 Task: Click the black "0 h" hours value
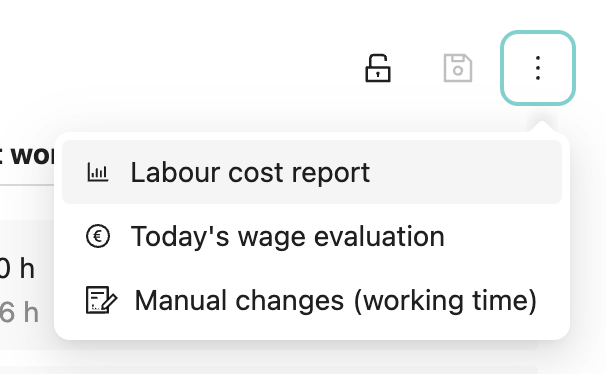pos(17,269)
